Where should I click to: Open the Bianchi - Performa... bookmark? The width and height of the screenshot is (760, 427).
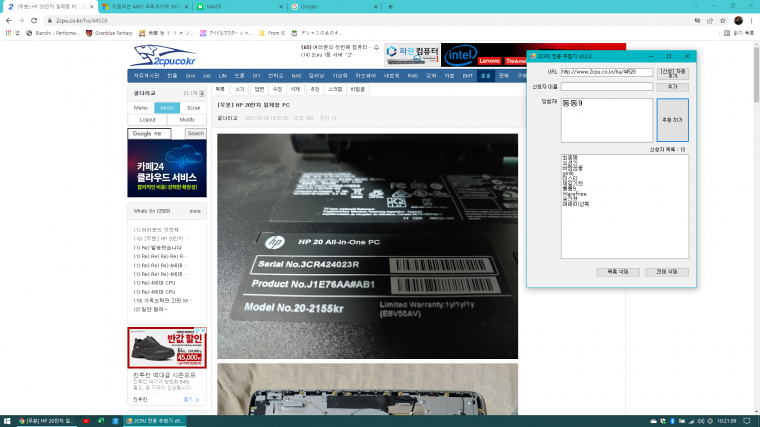click(52, 33)
